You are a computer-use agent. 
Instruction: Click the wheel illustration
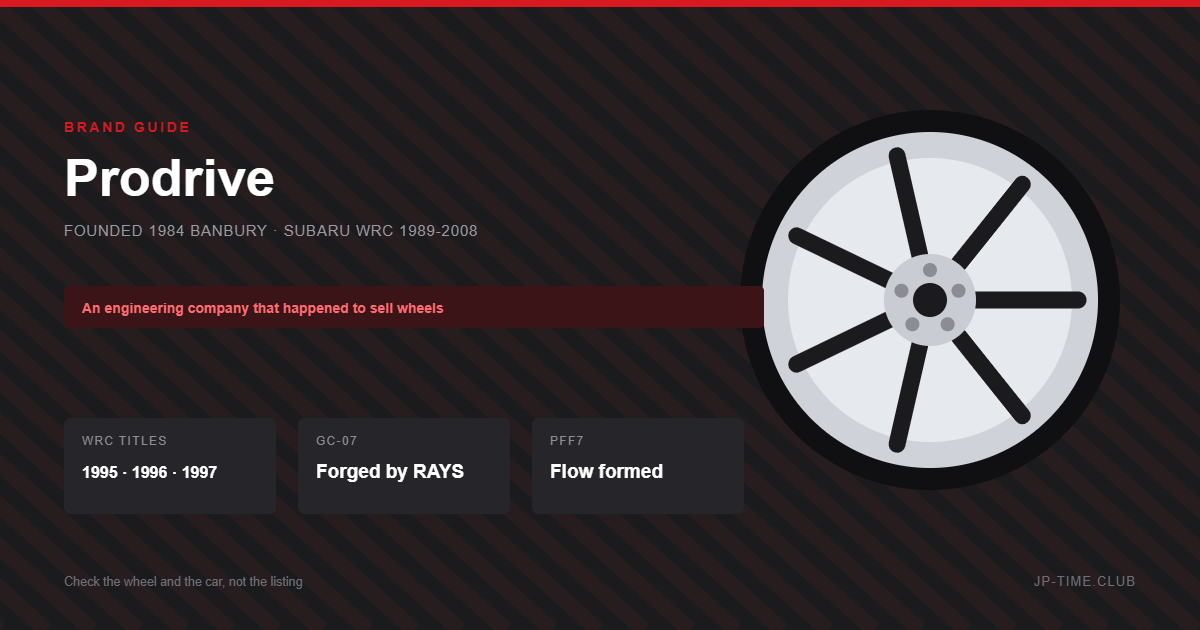(930, 300)
